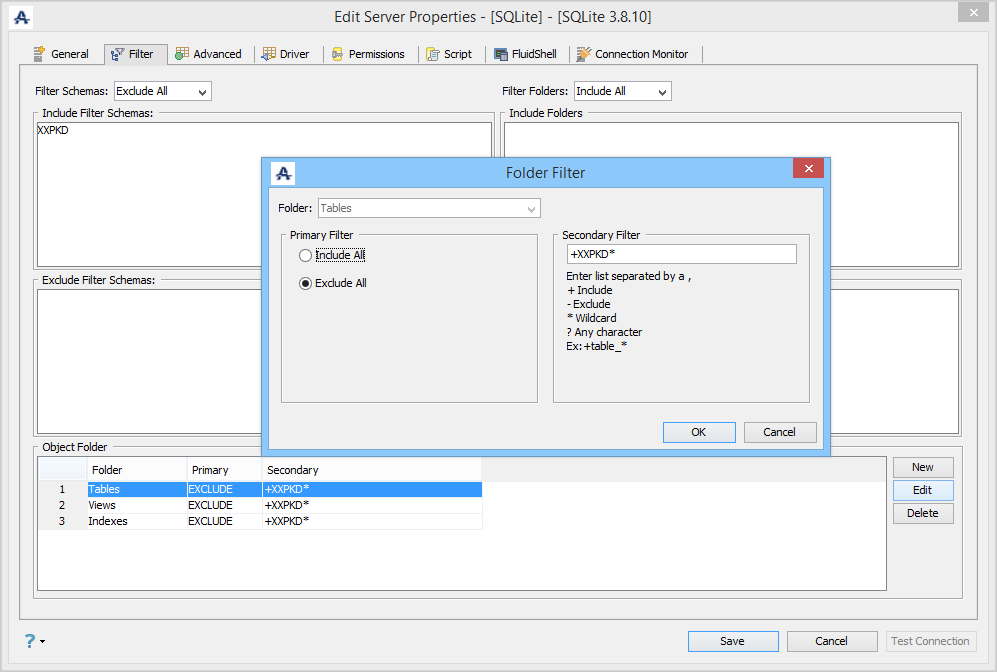Viewport: 997px width, 672px height.
Task: Click the Edit object folder button
Action: click(923, 490)
